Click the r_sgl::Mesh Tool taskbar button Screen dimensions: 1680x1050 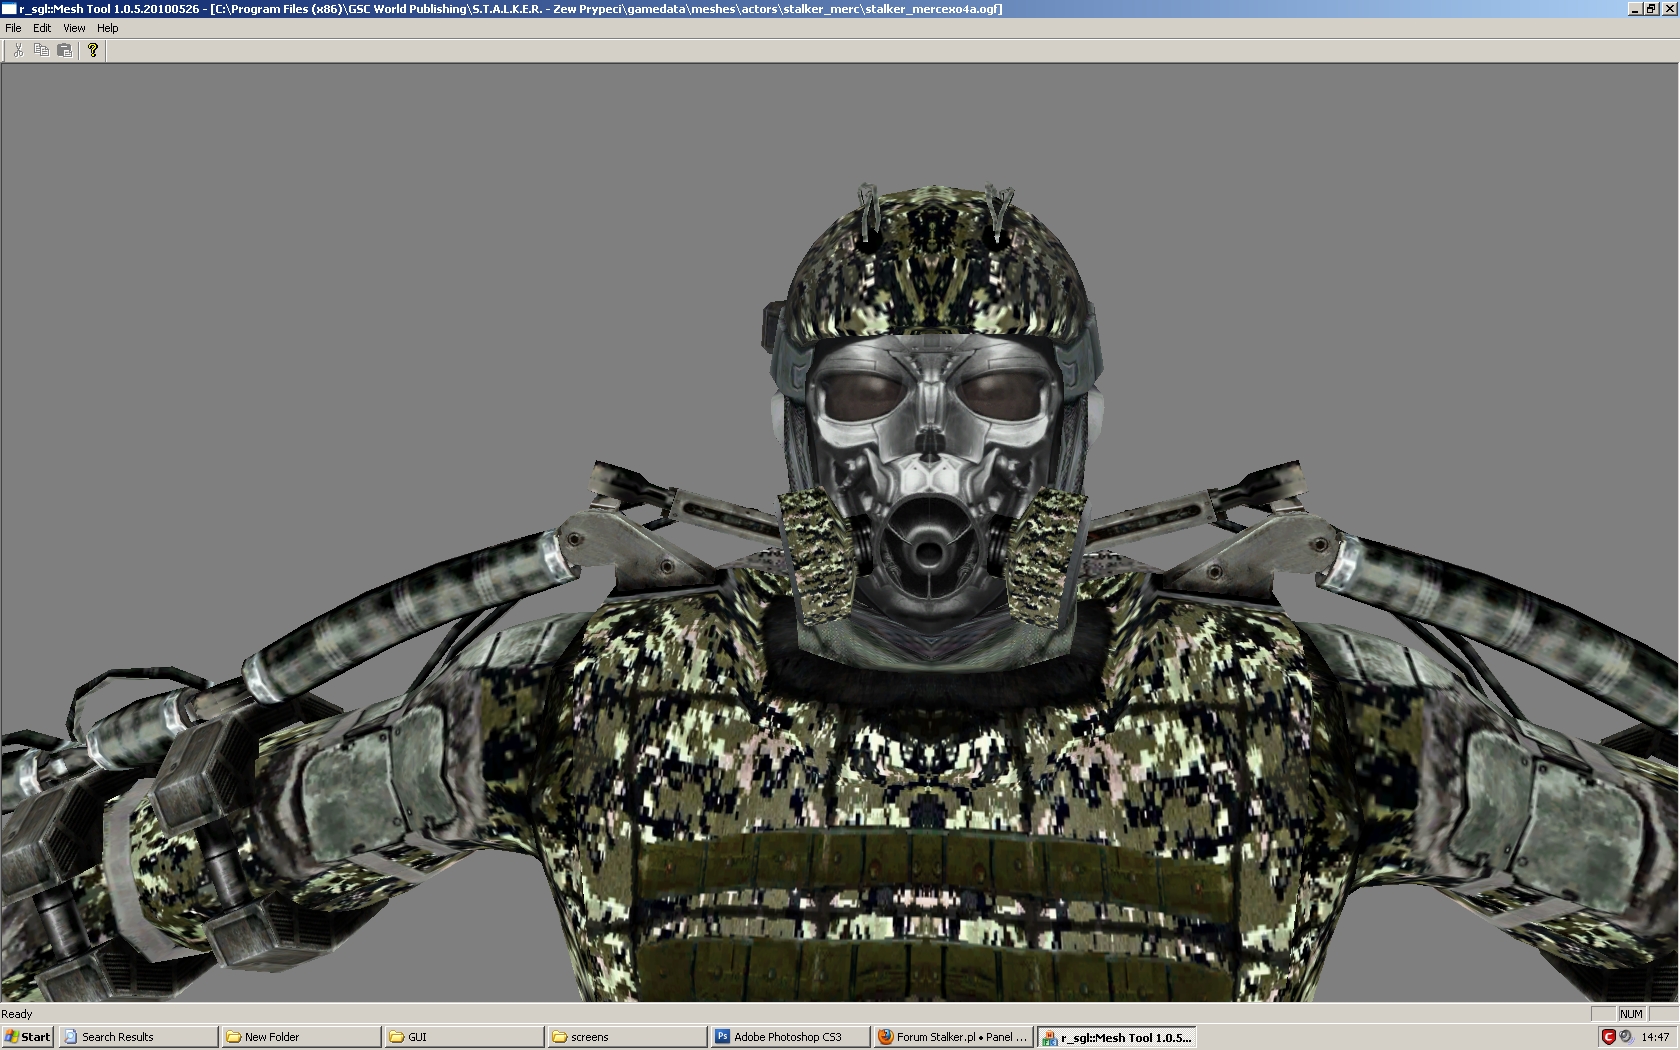(1116, 1037)
